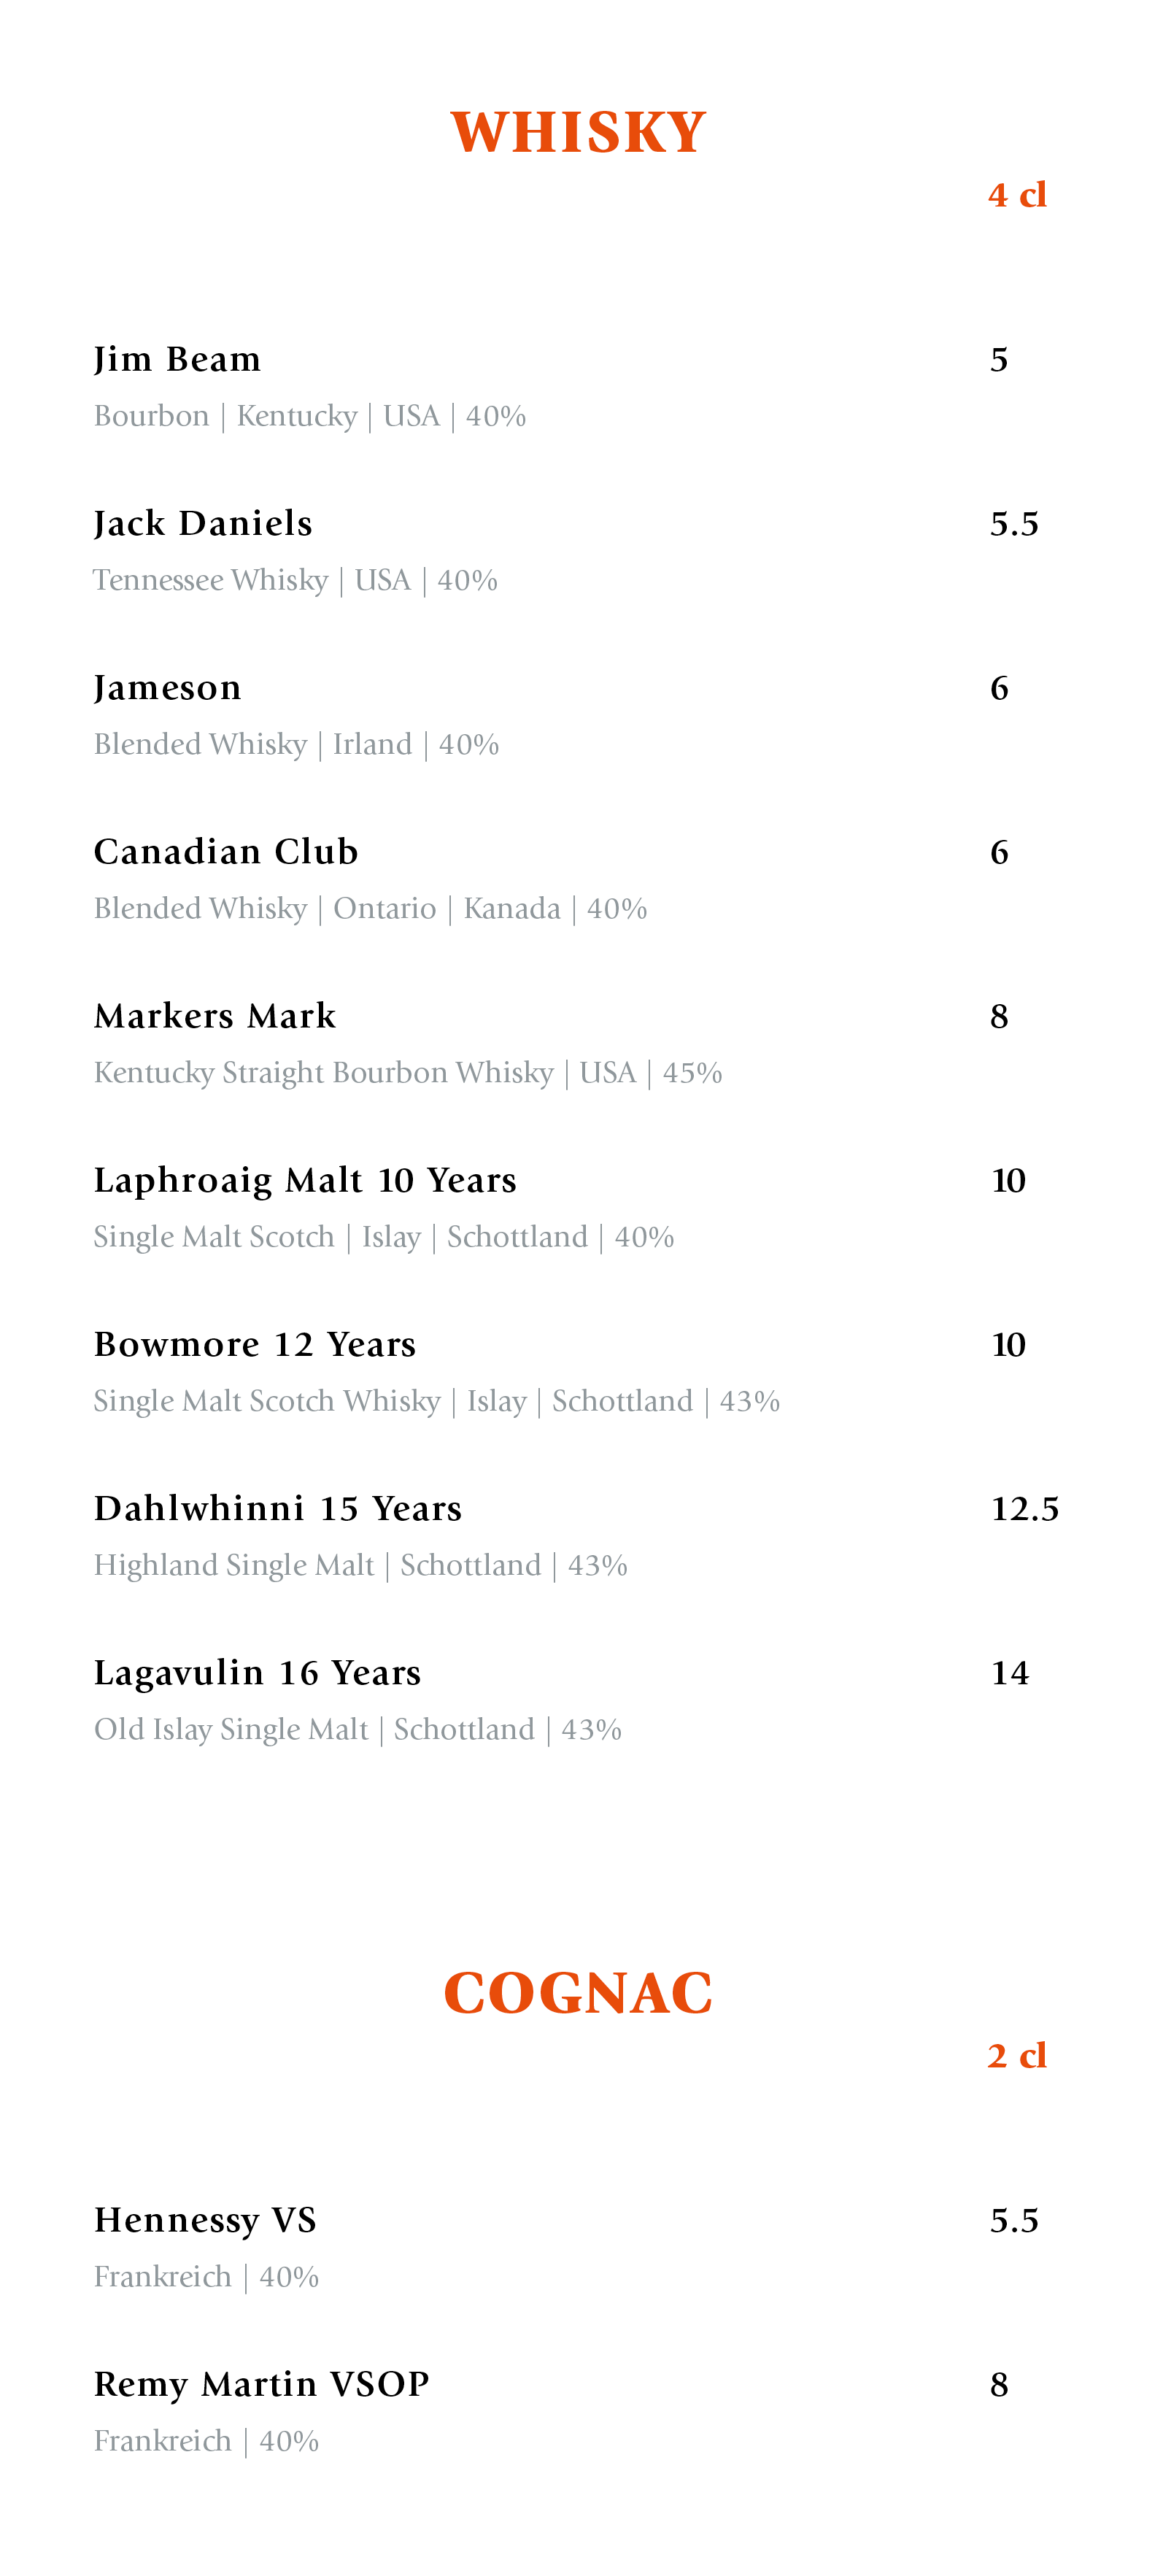Select the Jim Beam menu item

click(x=177, y=359)
